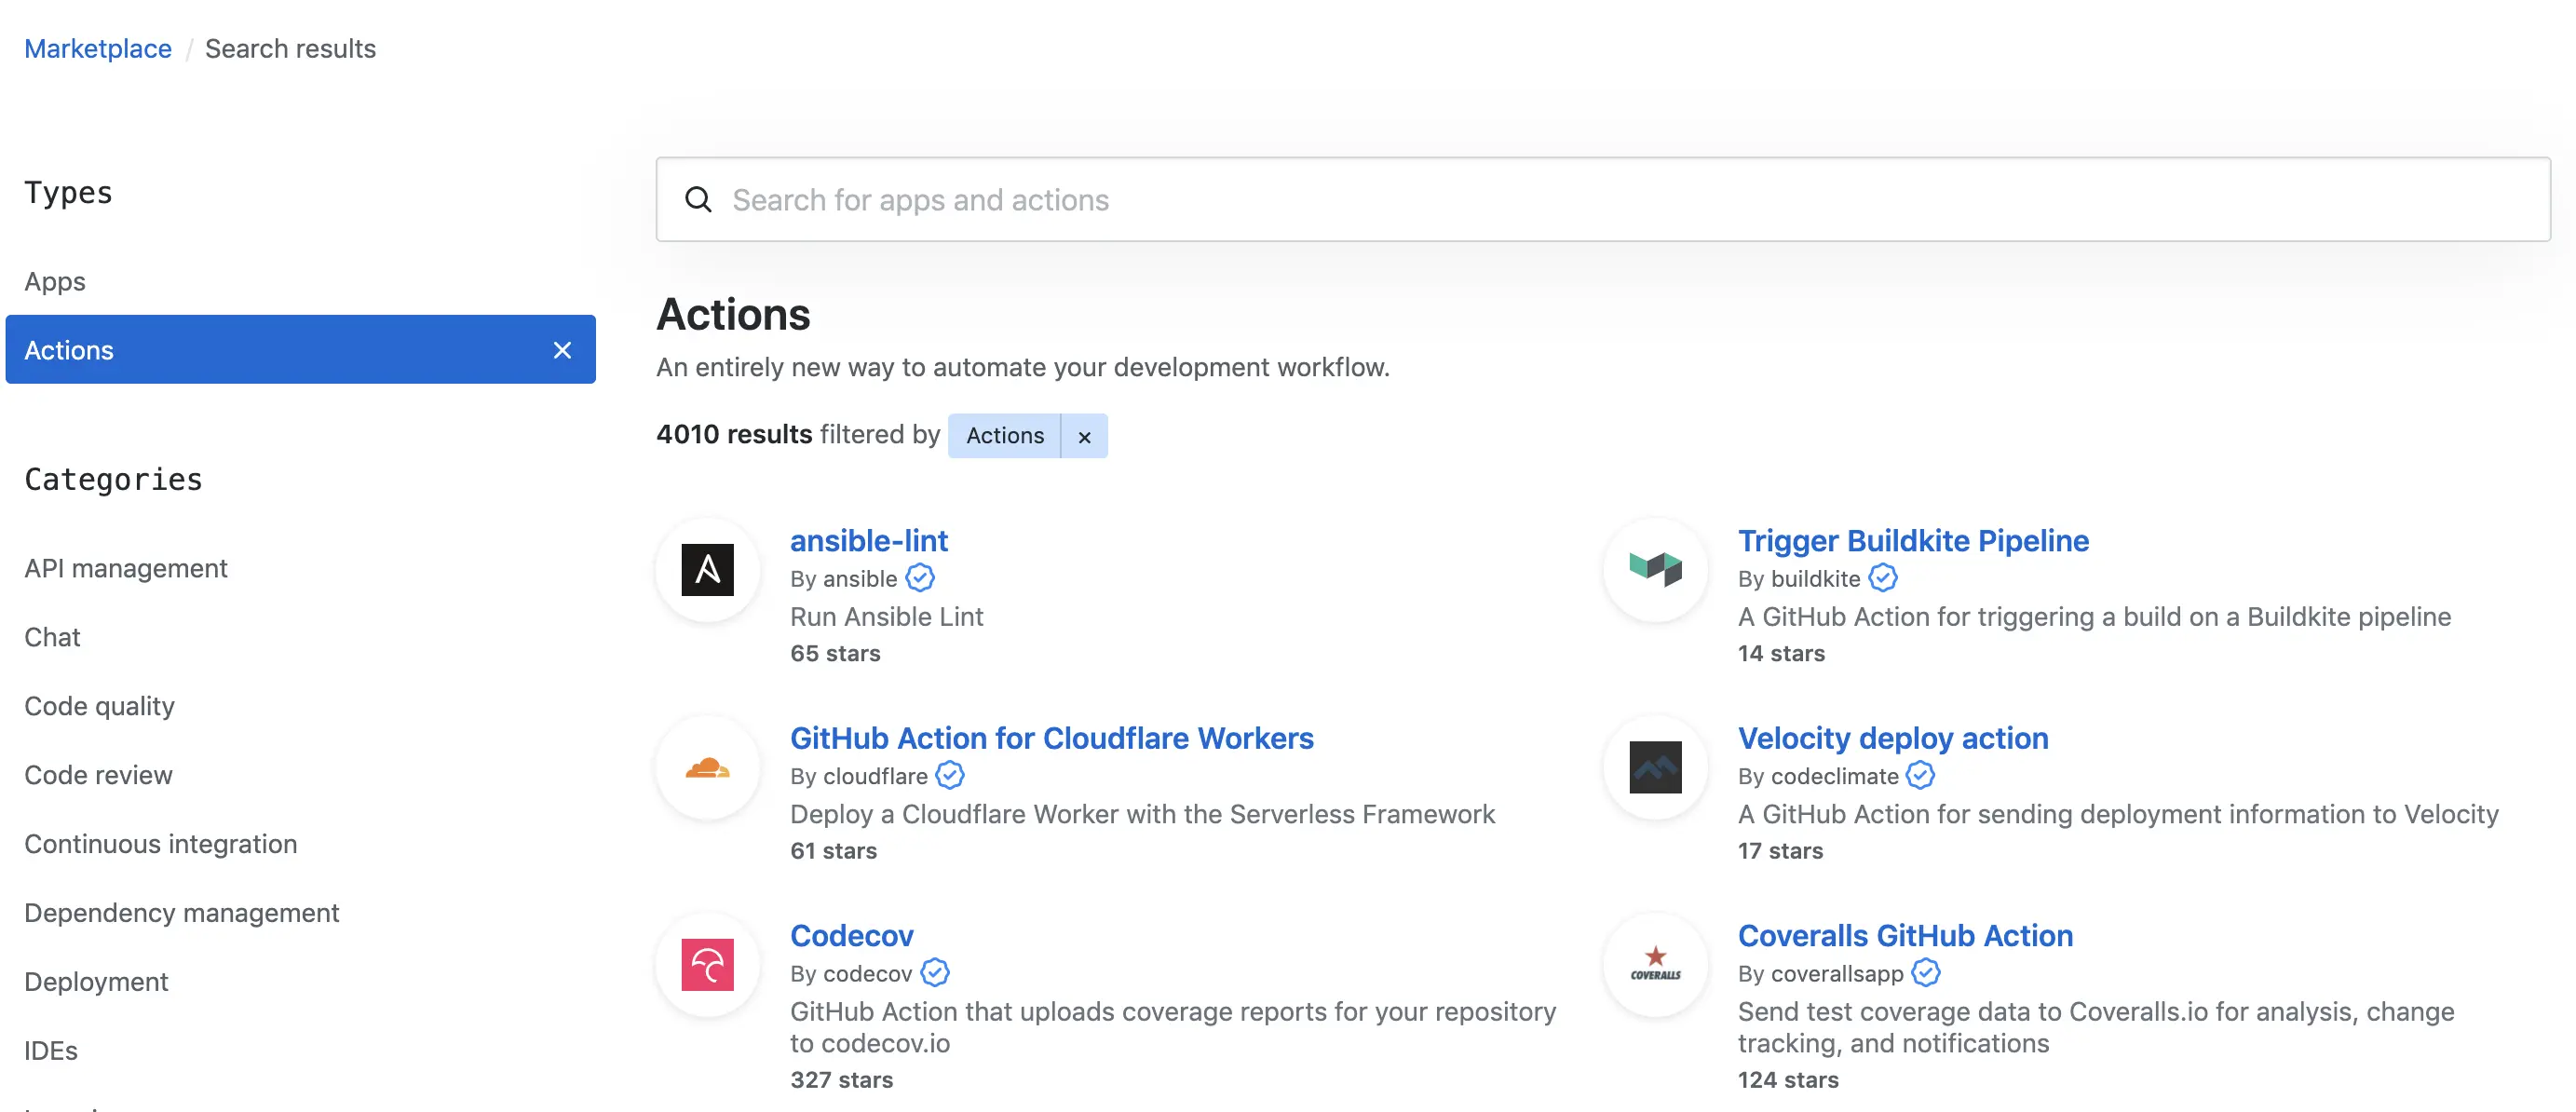The height and width of the screenshot is (1112, 2576).
Task: Click the Cloudflare cloud logo icon
Action: [x=707, y=768]
